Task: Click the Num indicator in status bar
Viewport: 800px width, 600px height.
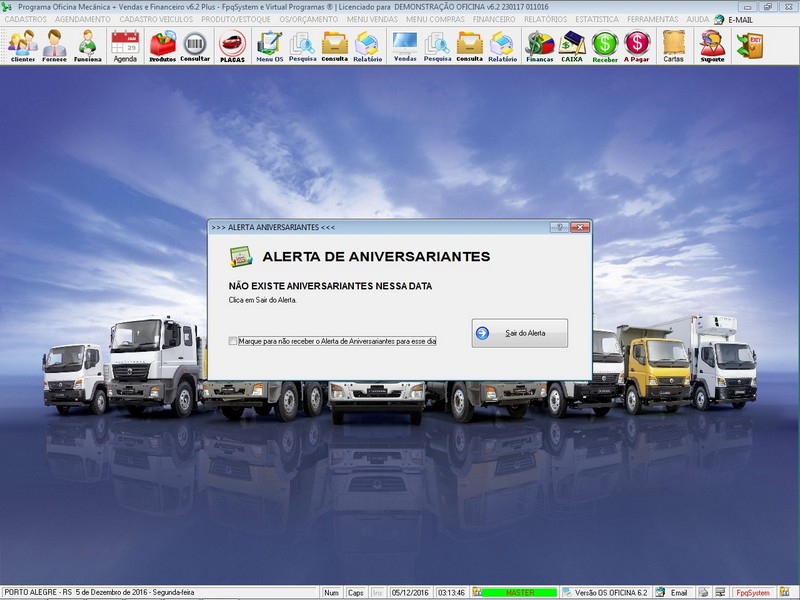Action: point(332,592)
